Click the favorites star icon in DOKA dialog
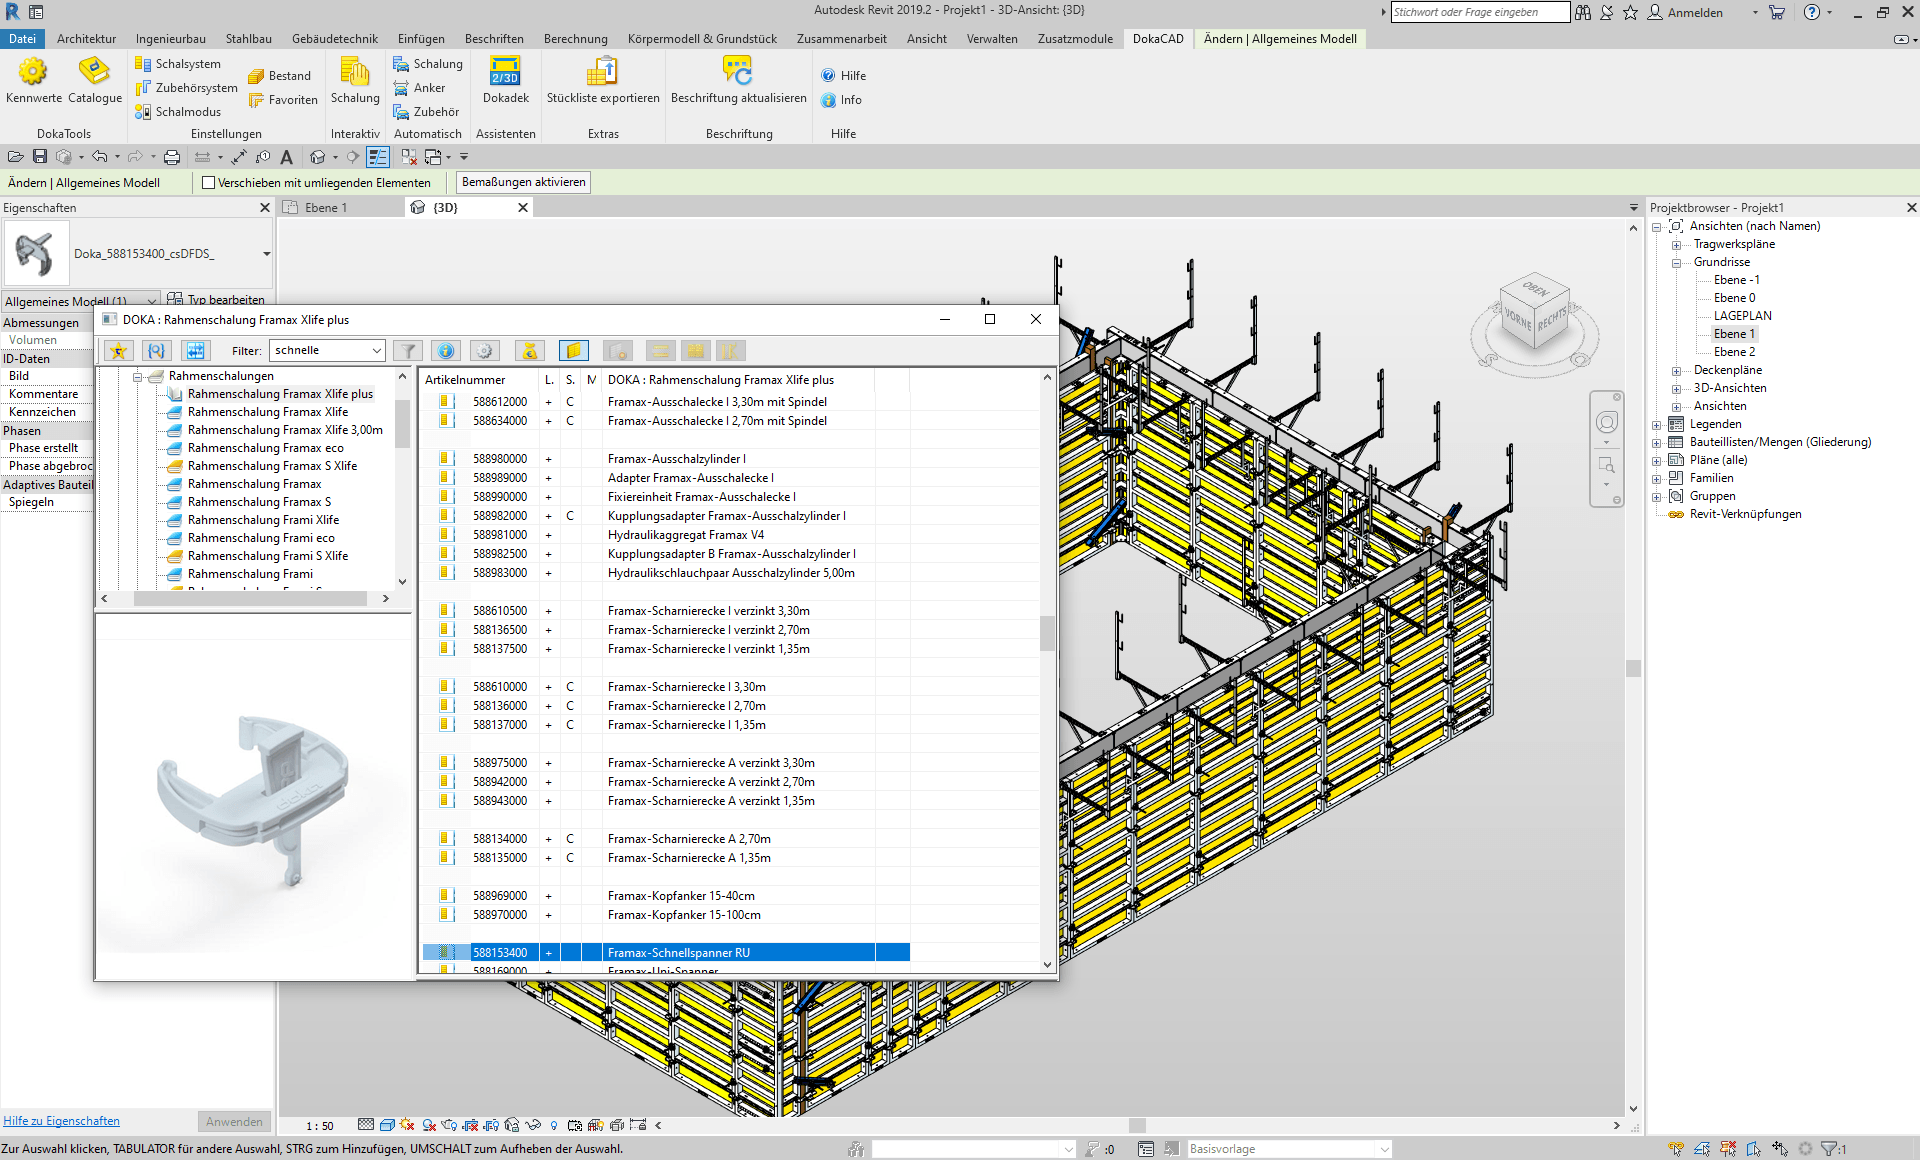The image size is (1920, 1160). point(118,351)
